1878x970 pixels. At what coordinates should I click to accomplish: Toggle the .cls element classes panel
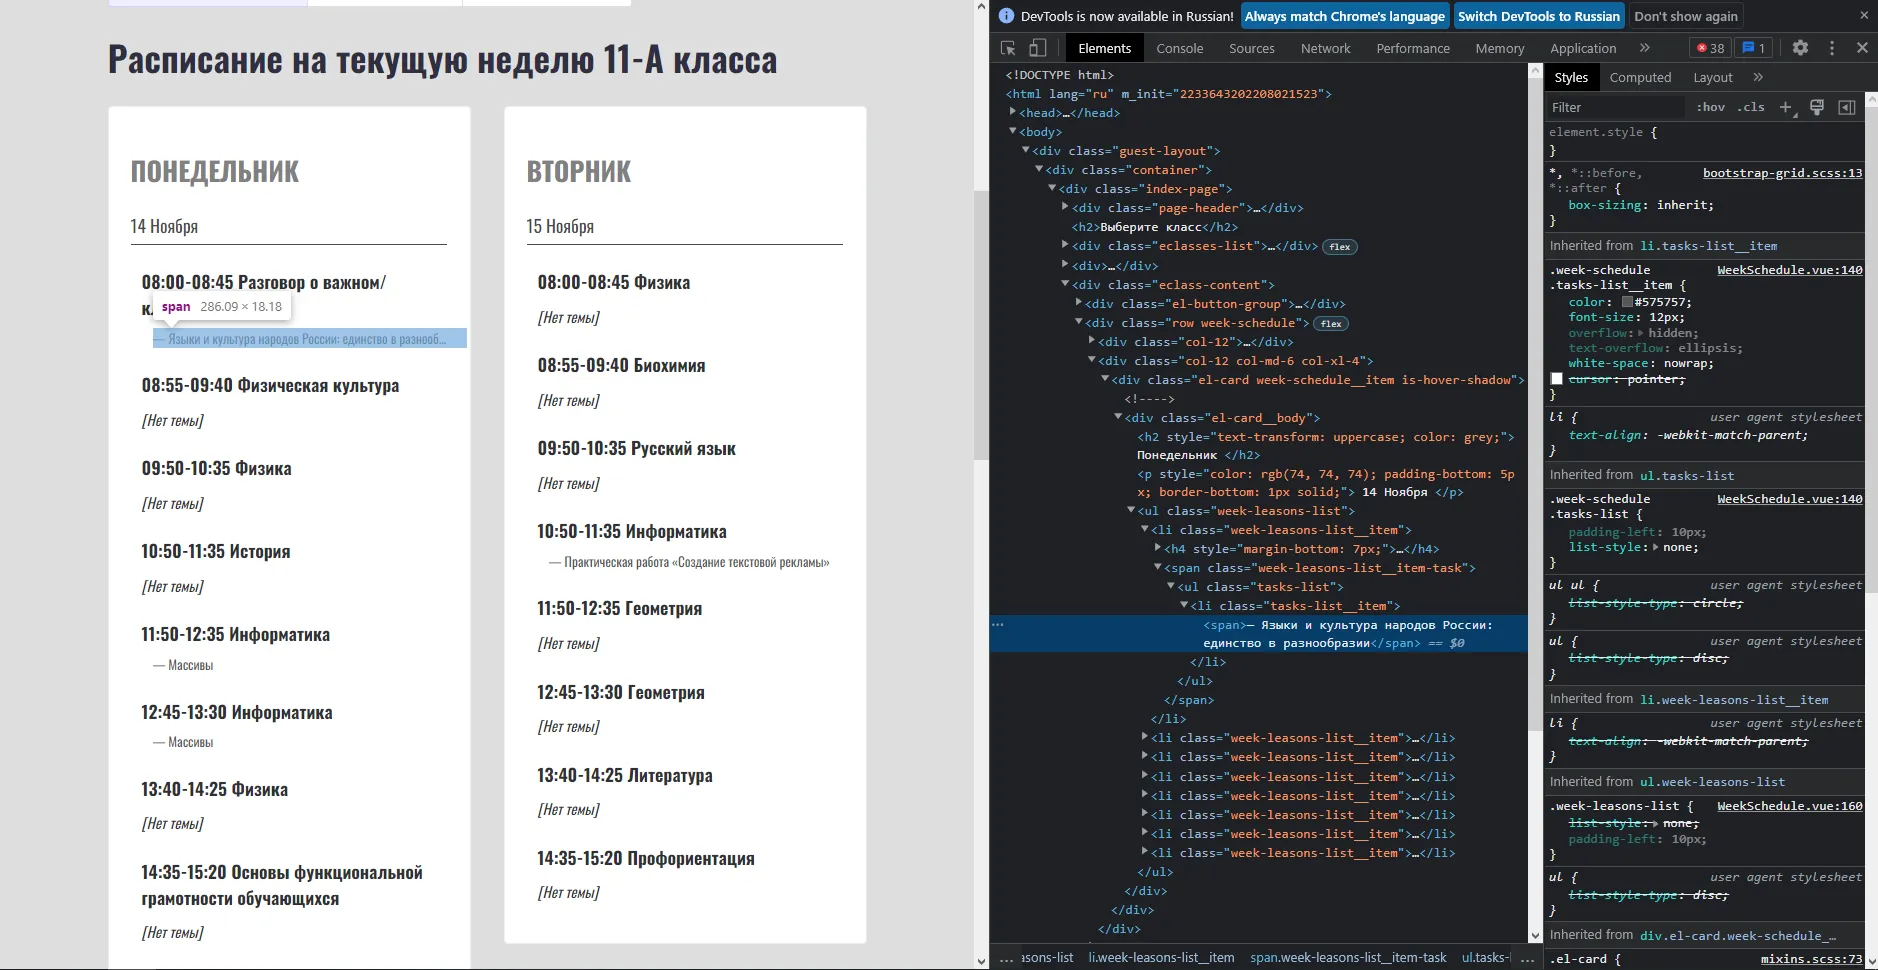[1750, 107]
